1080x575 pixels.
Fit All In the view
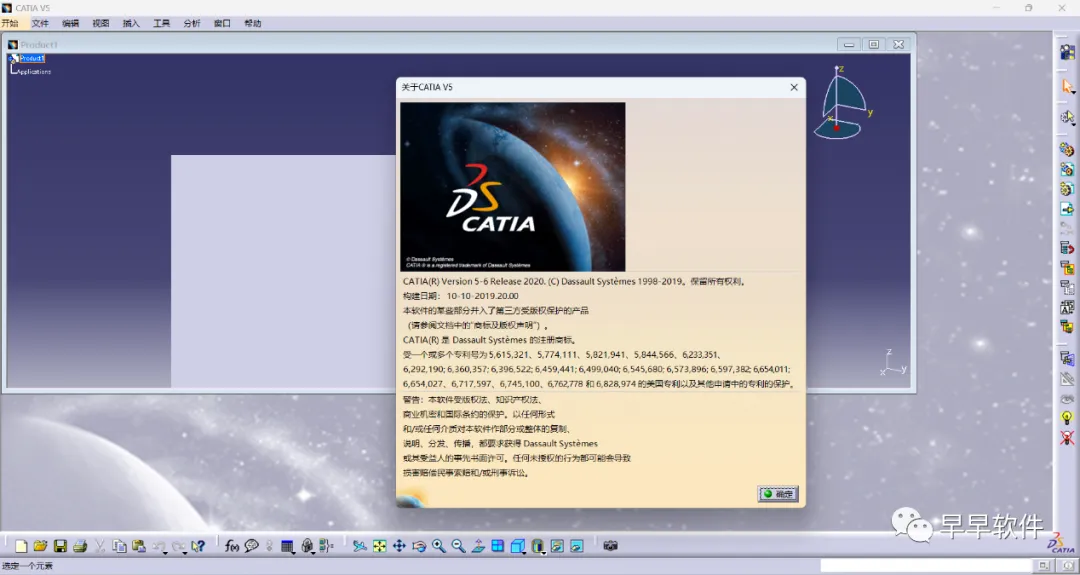tap(380, 546)
